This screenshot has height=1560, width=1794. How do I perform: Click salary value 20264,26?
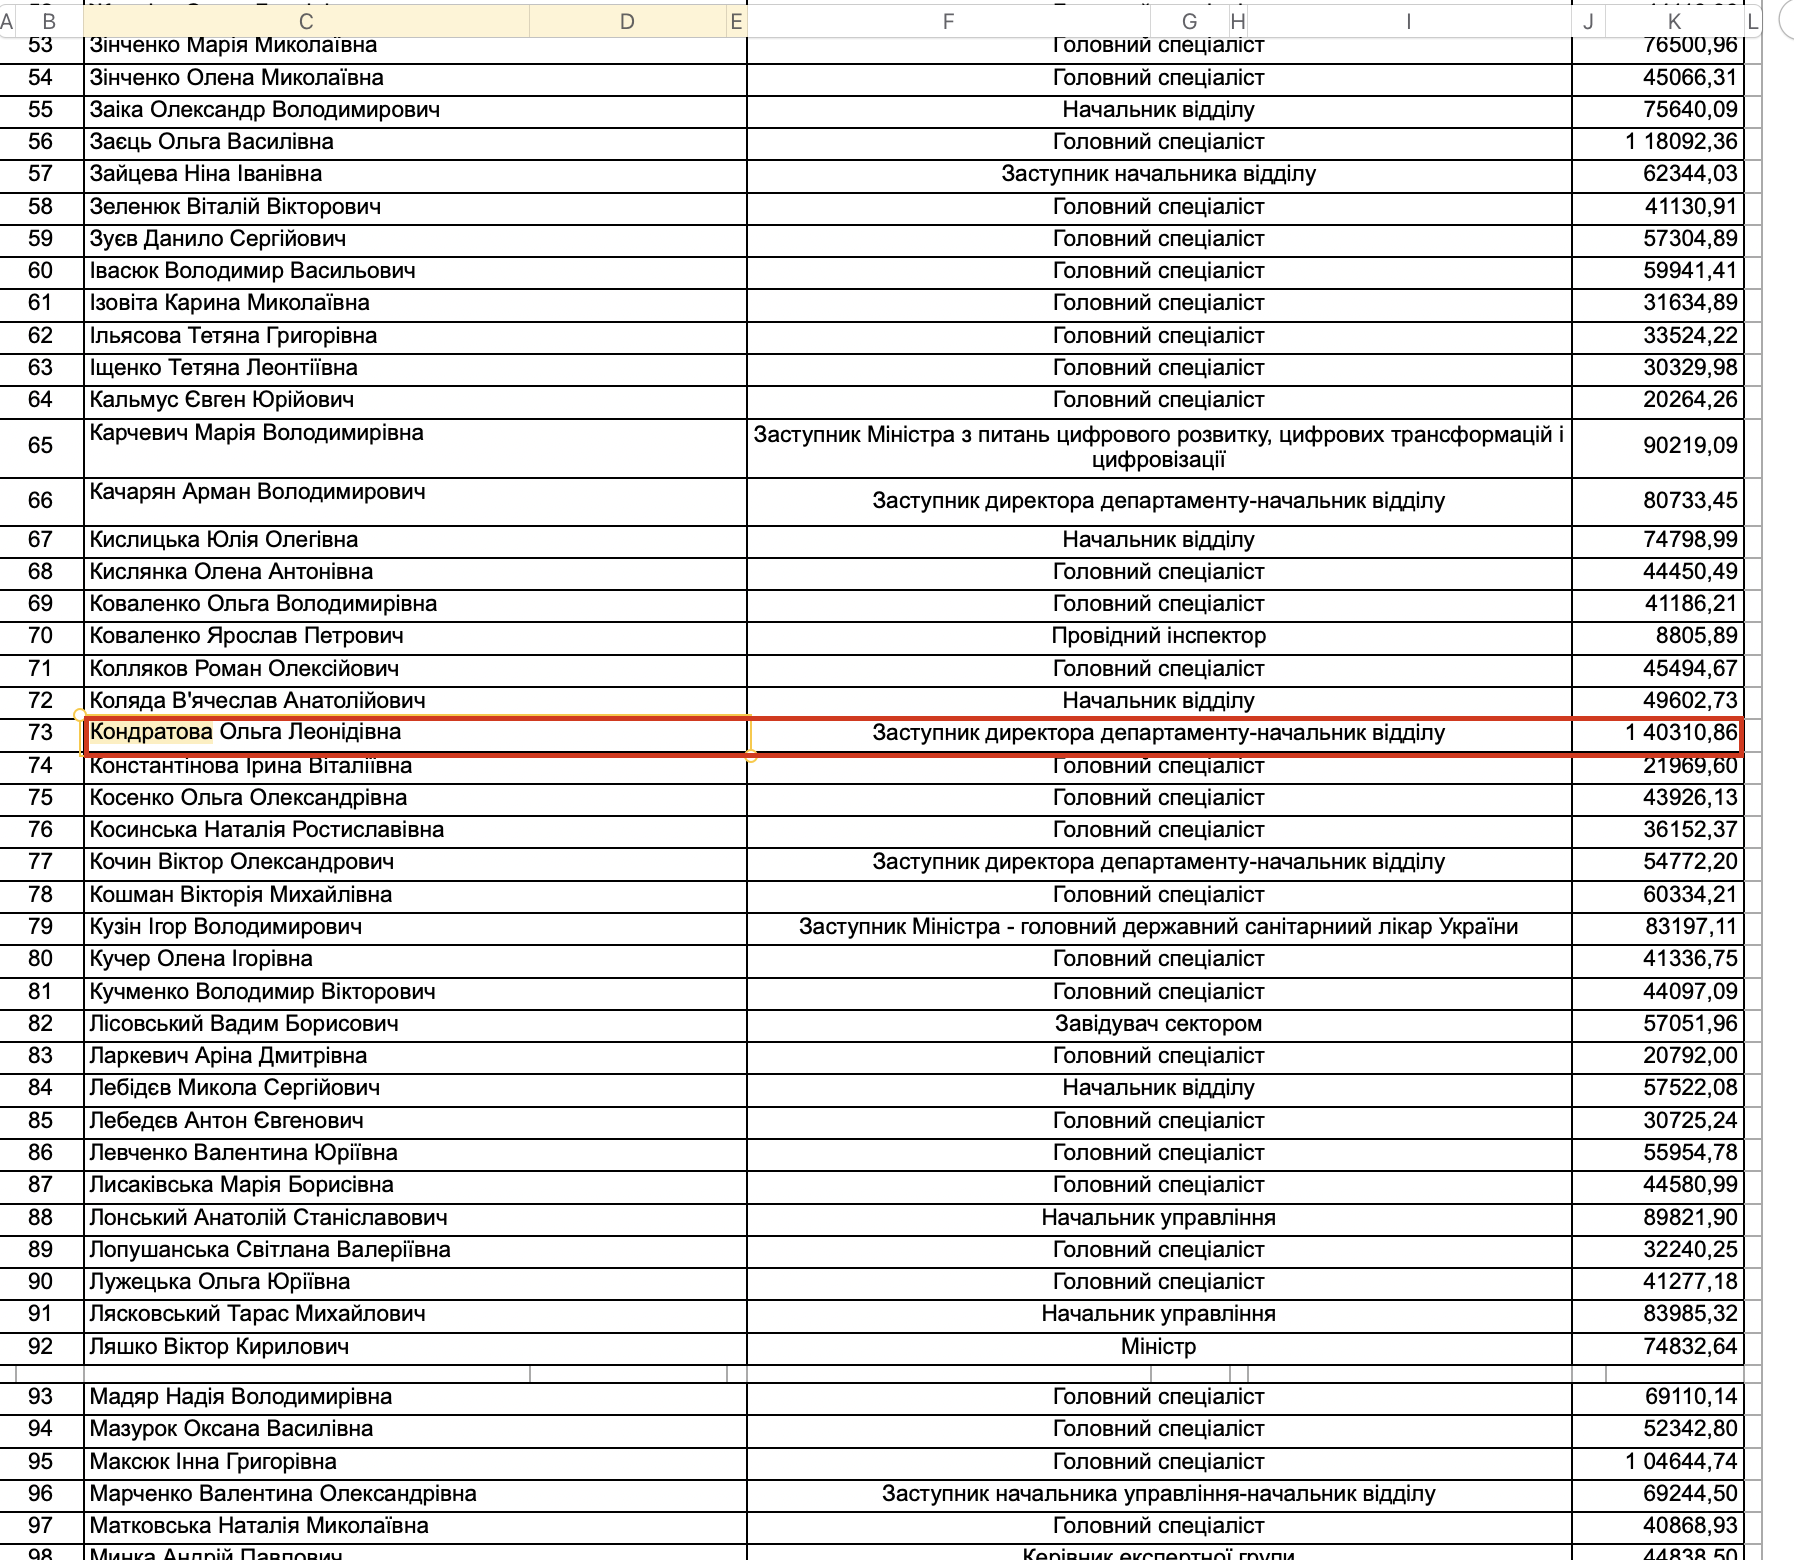coord(1690,400)
